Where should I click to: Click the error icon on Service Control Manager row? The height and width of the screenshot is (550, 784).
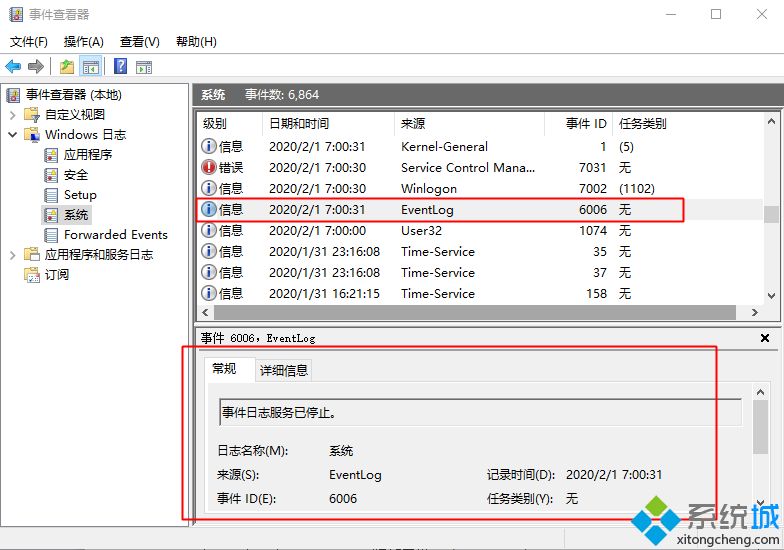coord(208,167)
